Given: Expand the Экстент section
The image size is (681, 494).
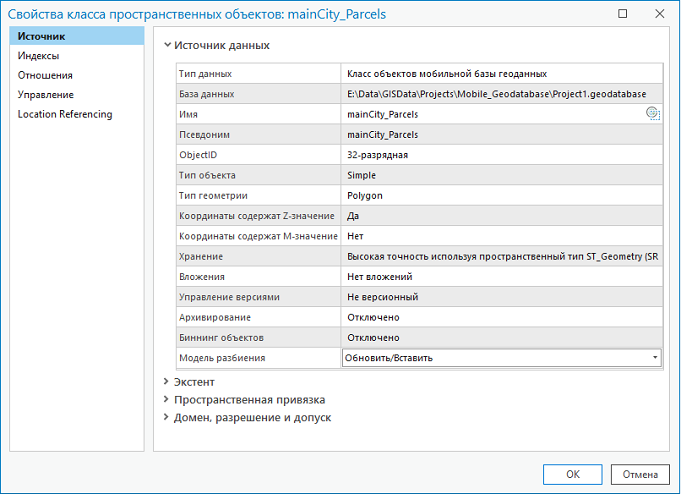Looking at the screenshot, I should coord(167,382).
